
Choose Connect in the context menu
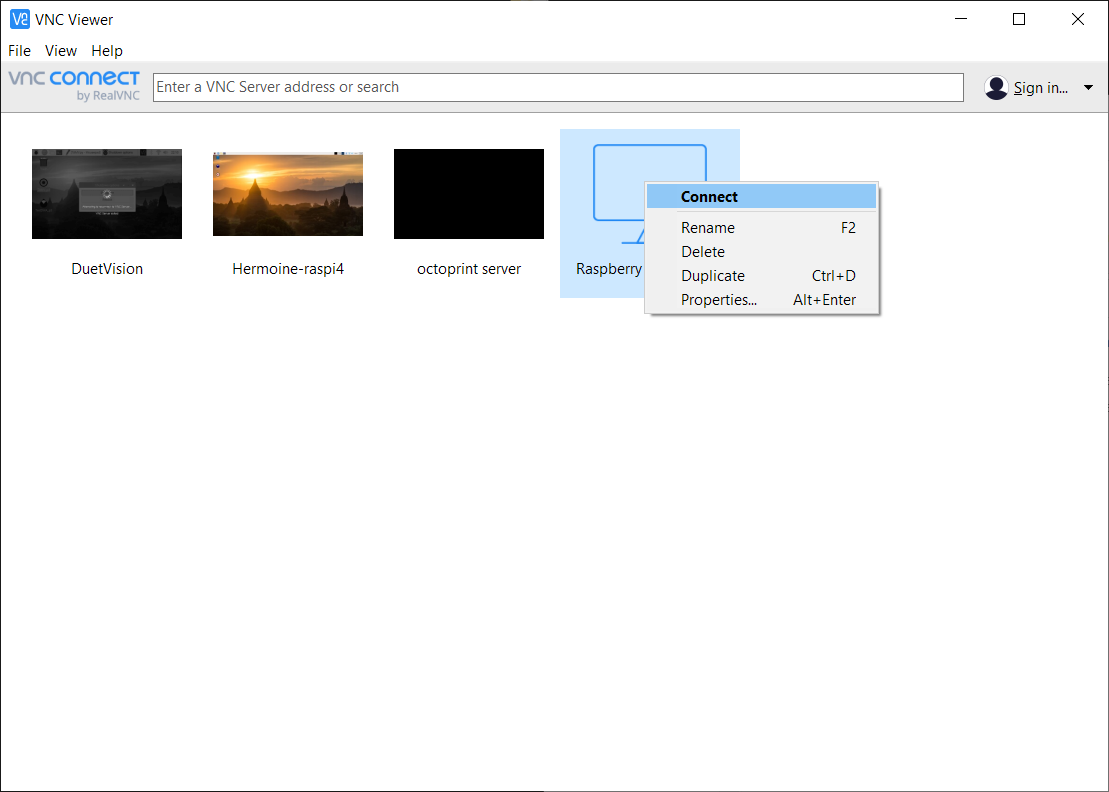[761, 197]
